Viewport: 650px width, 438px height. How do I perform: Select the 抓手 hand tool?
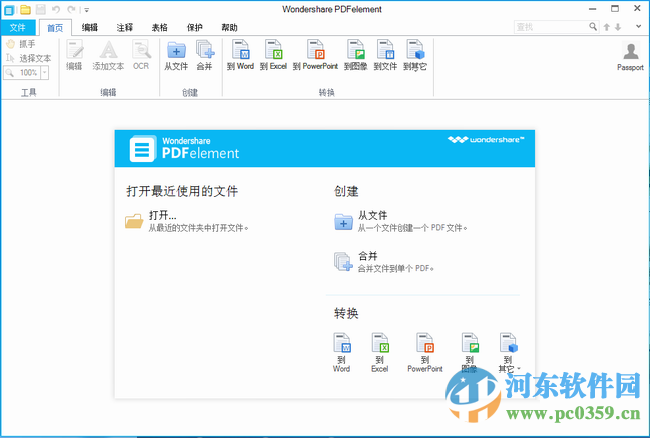coord(21,44)
